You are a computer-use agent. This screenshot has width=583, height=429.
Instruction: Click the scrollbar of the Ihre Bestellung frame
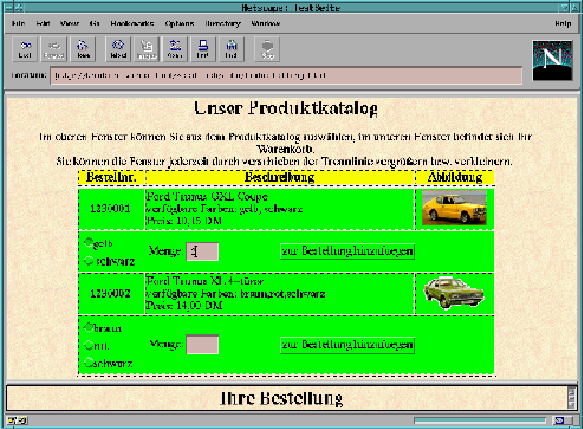pyautogui.click(x=572, y=397)
